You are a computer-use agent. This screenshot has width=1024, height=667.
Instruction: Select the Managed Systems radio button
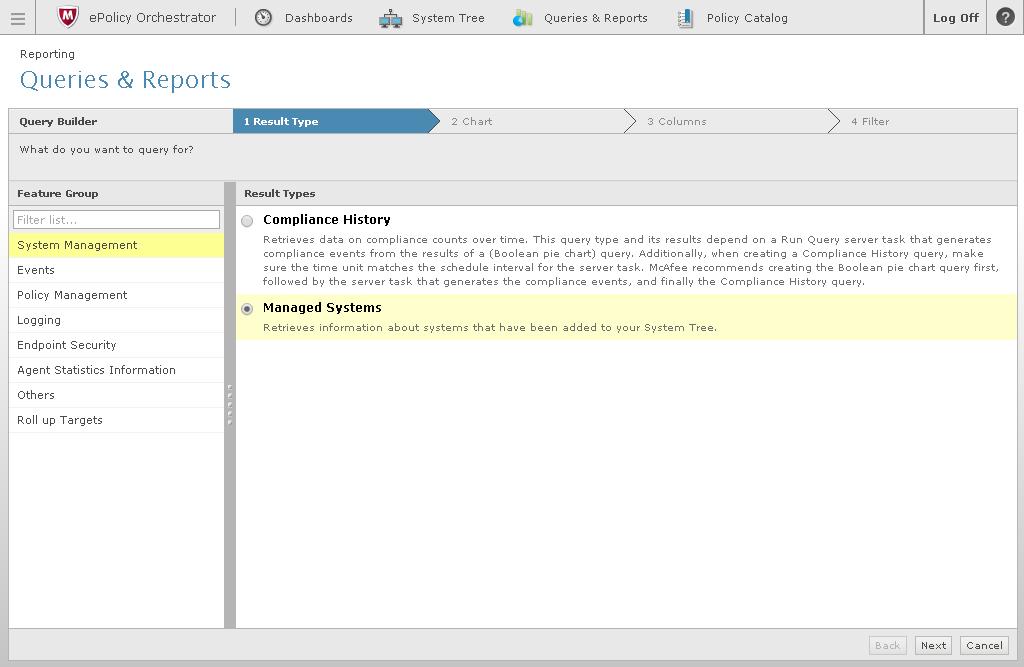pyautogui.click(x=247, y=309)
